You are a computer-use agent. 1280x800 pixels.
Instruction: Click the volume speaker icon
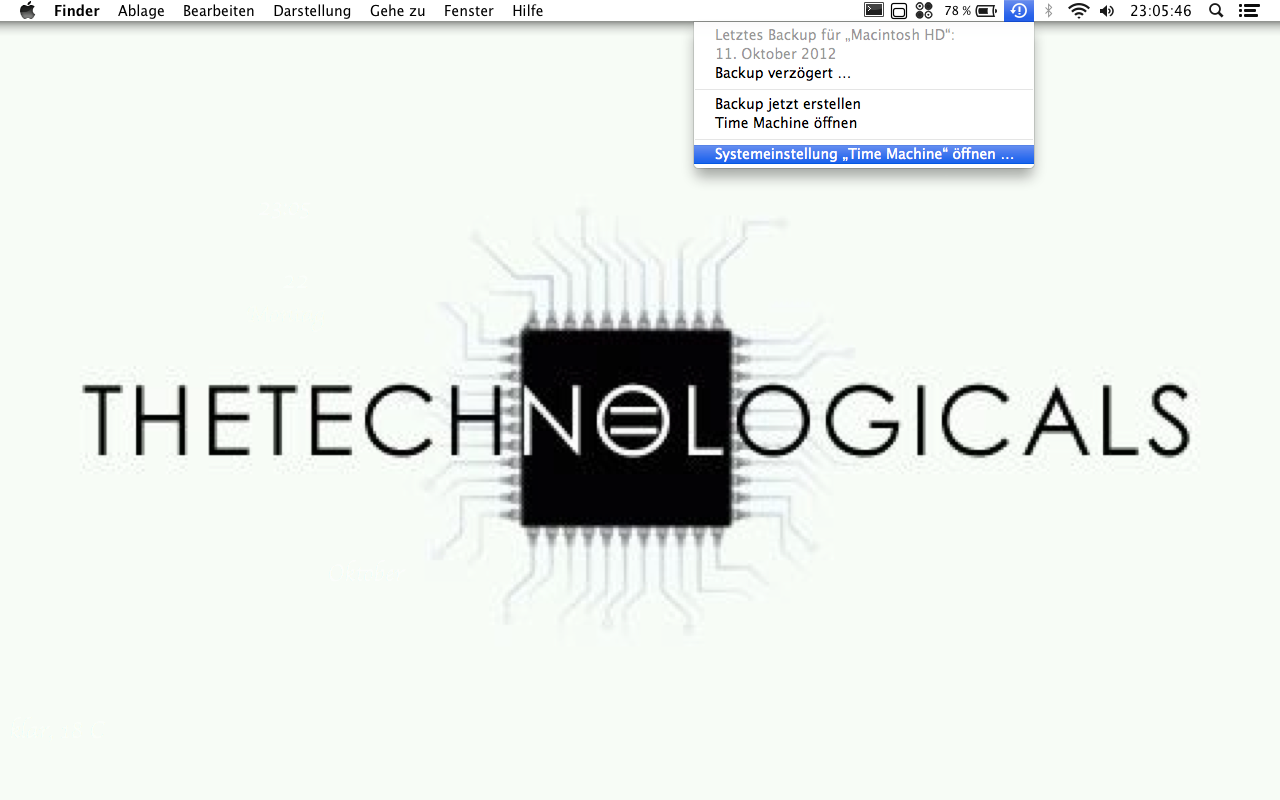(x=1107, y=11)
